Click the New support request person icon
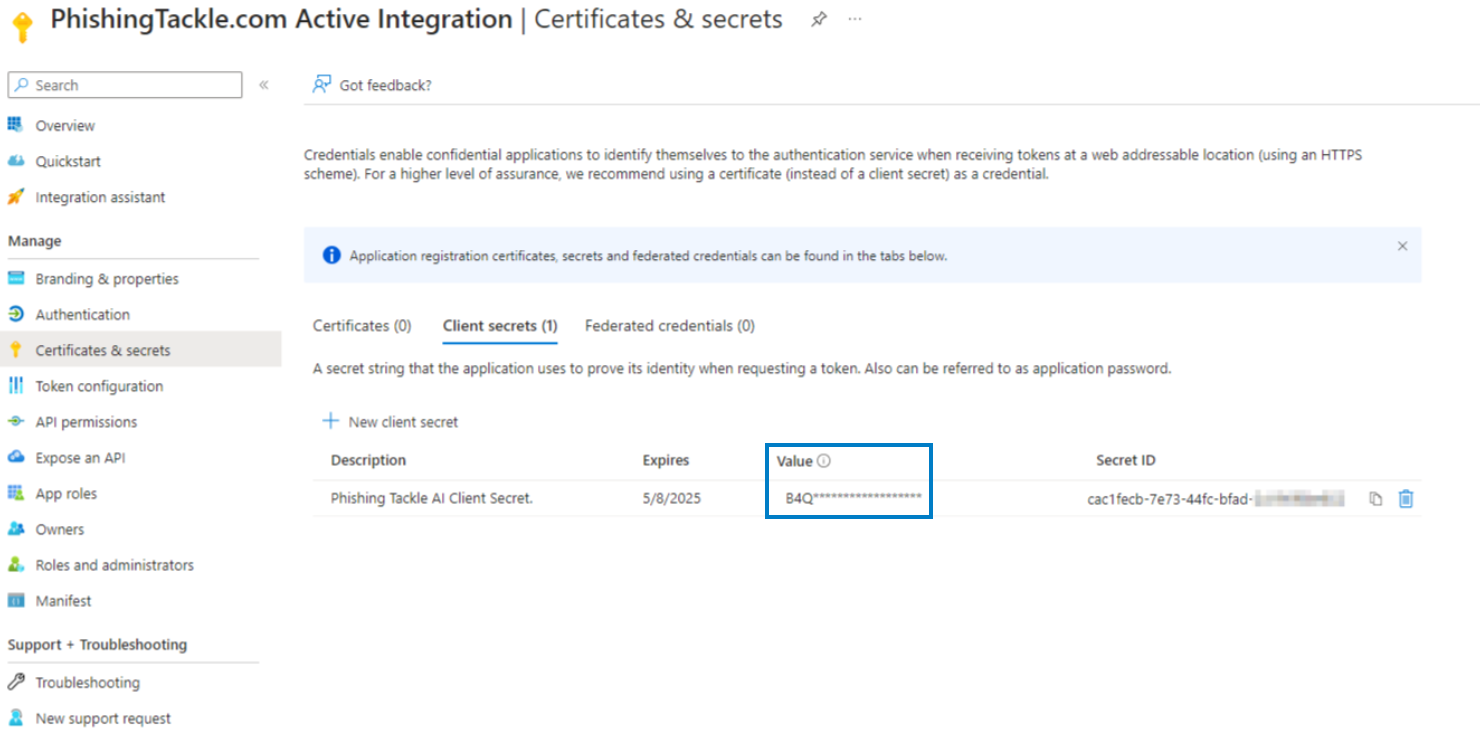 coord(15,718)
